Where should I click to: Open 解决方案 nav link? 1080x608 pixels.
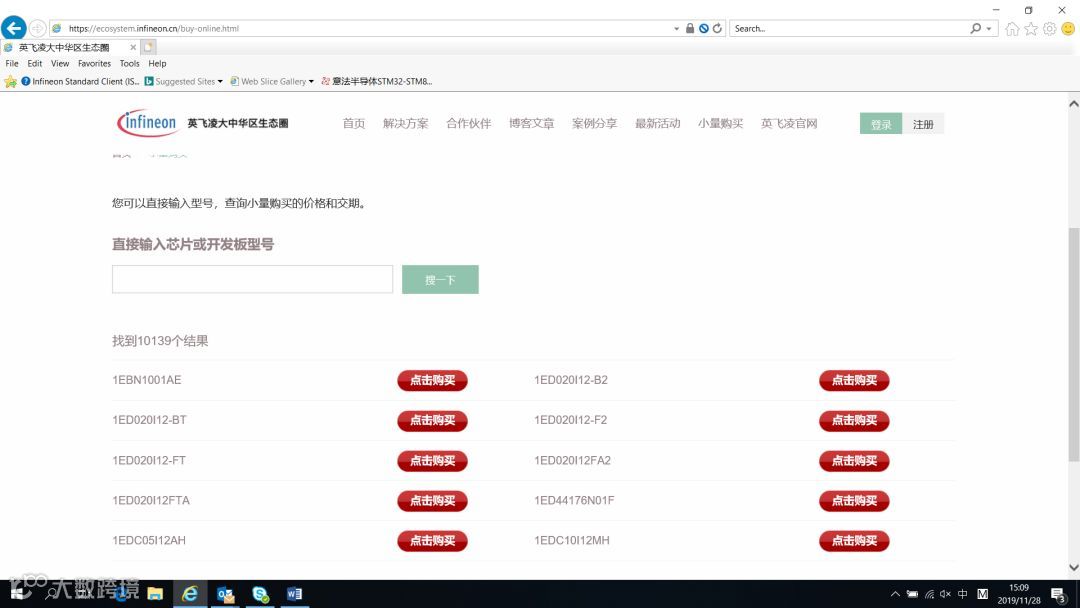(405, 123)
